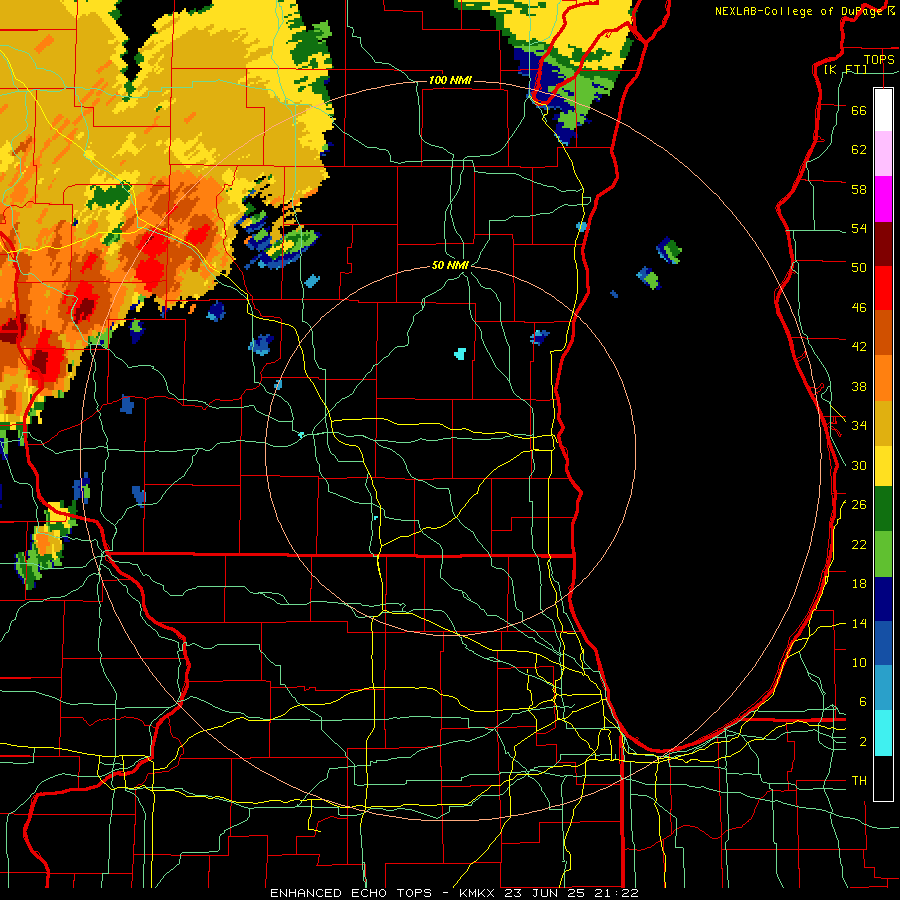The height and width of the screenshot is (900, 900).
Task: Click the 66 legend value
Action: click(x=859, y=111)
